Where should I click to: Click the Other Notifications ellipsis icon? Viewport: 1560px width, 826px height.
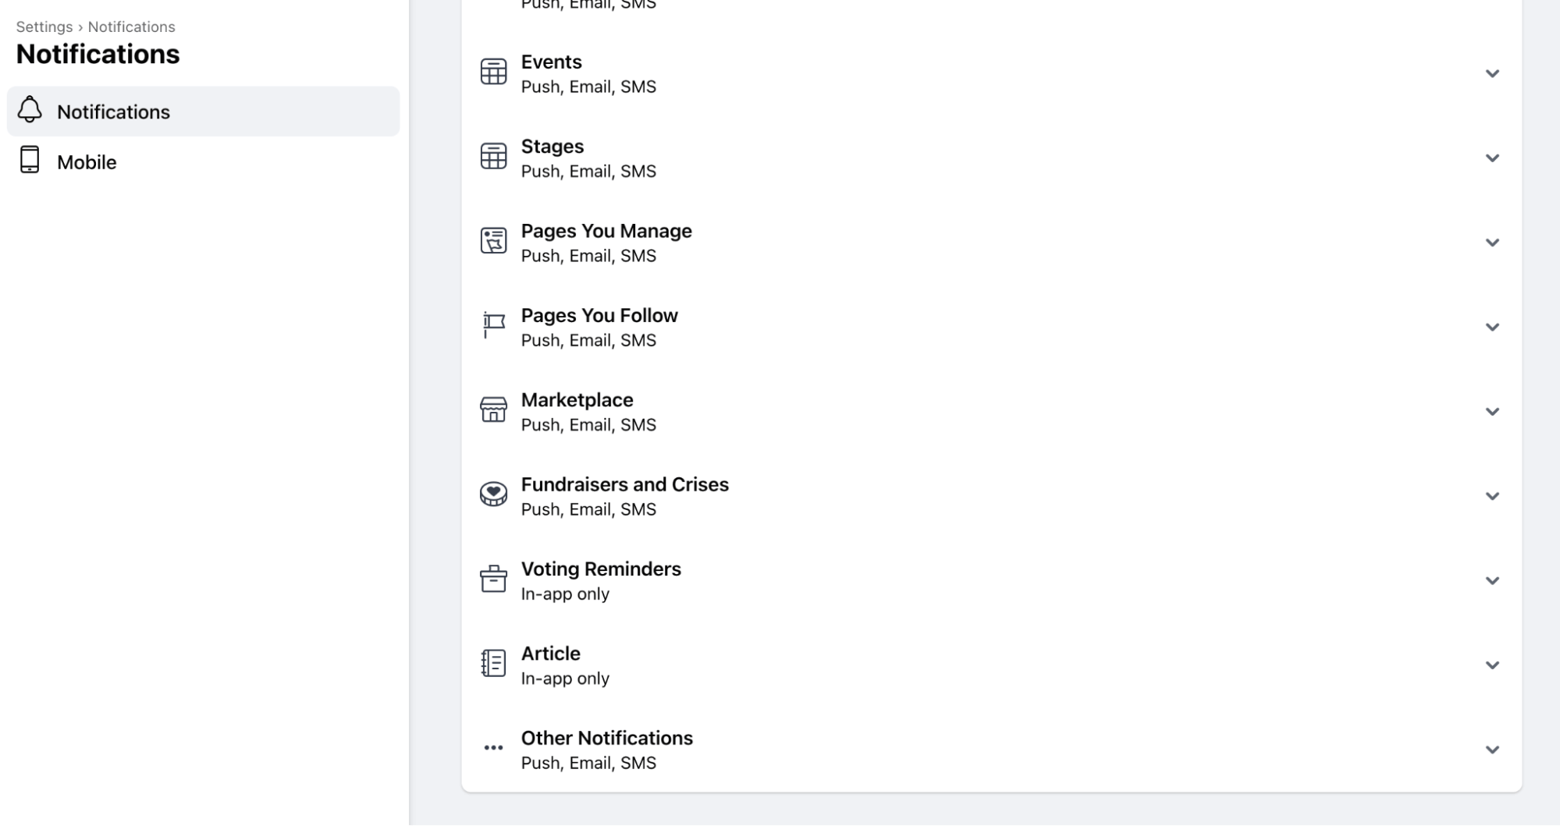click(493, 747)
